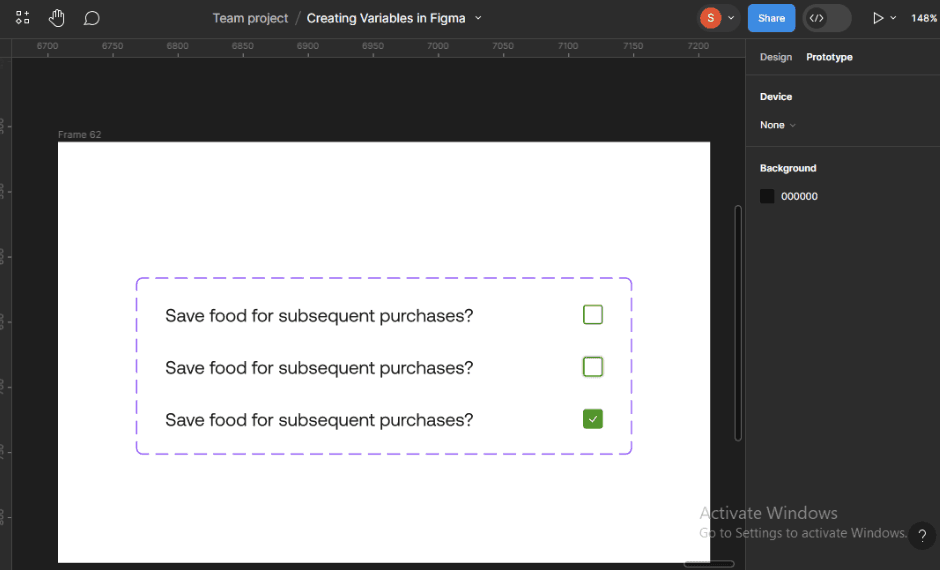Click second Save food for subsequent purchases text

coord(319,367)
